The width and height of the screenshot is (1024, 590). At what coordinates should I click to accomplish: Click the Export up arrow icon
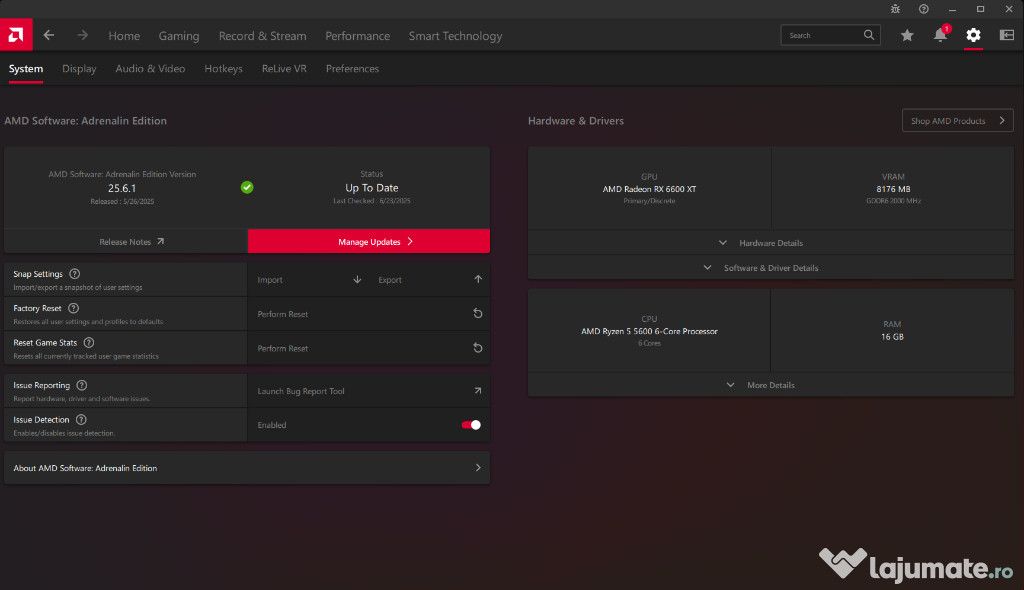478,280
